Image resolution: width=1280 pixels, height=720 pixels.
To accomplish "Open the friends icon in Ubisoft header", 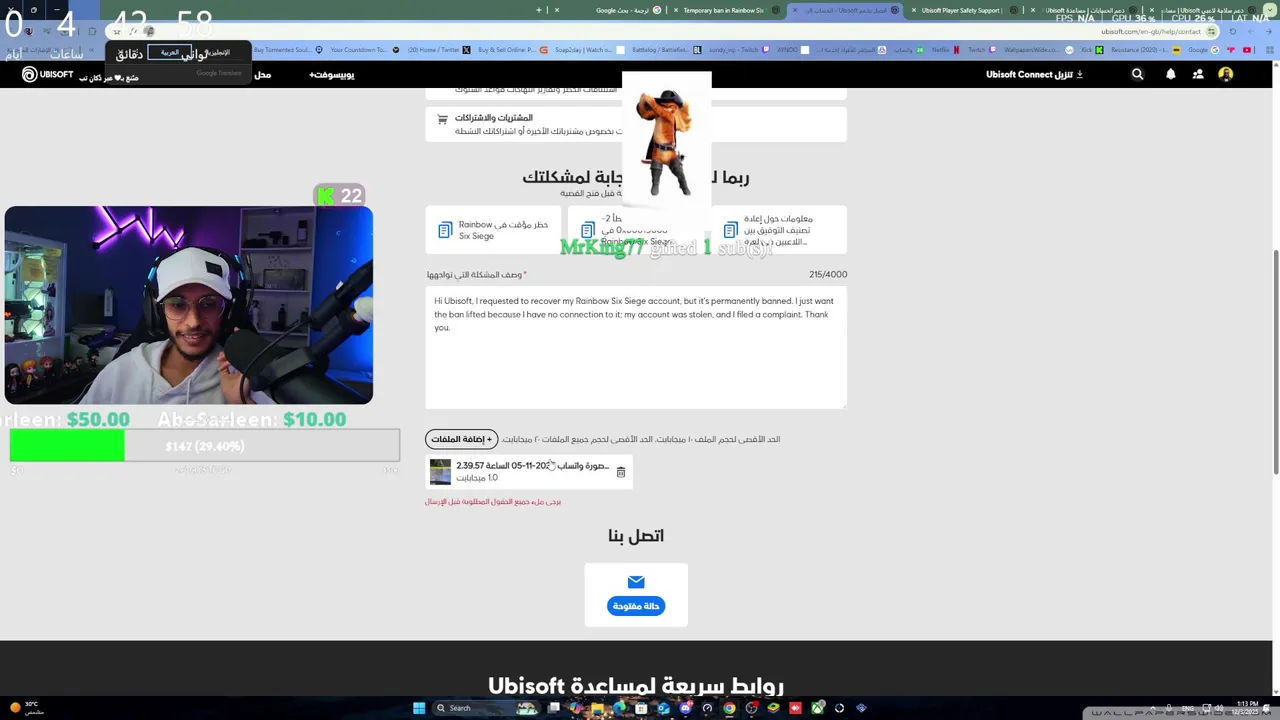I will [x=1198, y=74].
